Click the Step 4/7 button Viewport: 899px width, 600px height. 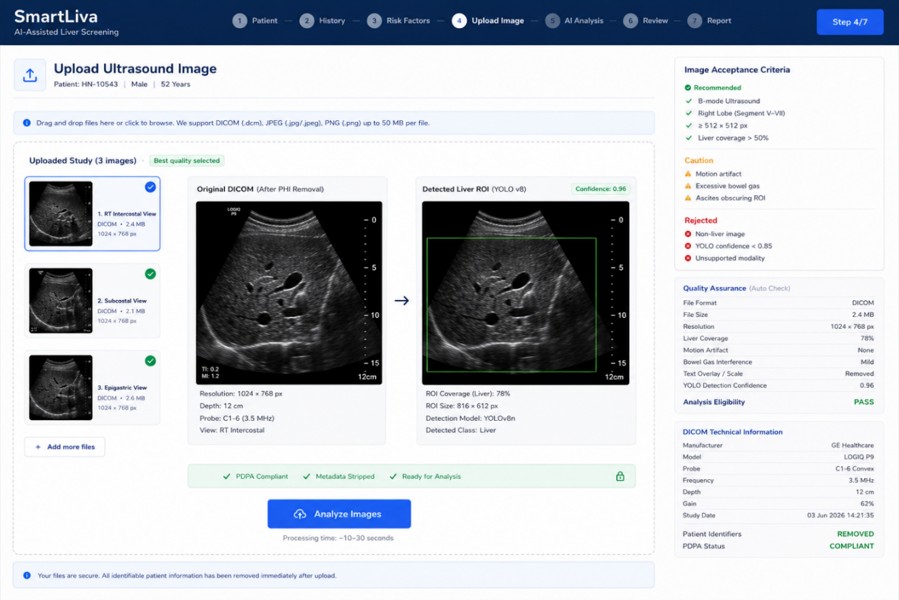(850, 22)
